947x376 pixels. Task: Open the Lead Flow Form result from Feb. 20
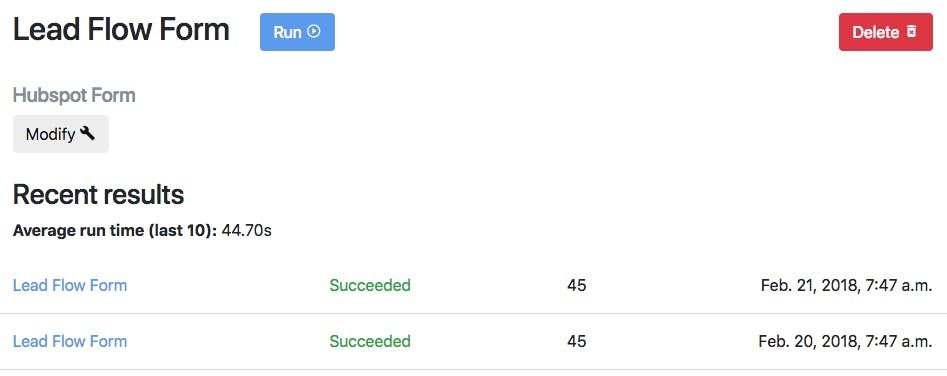tap(70, 341)
